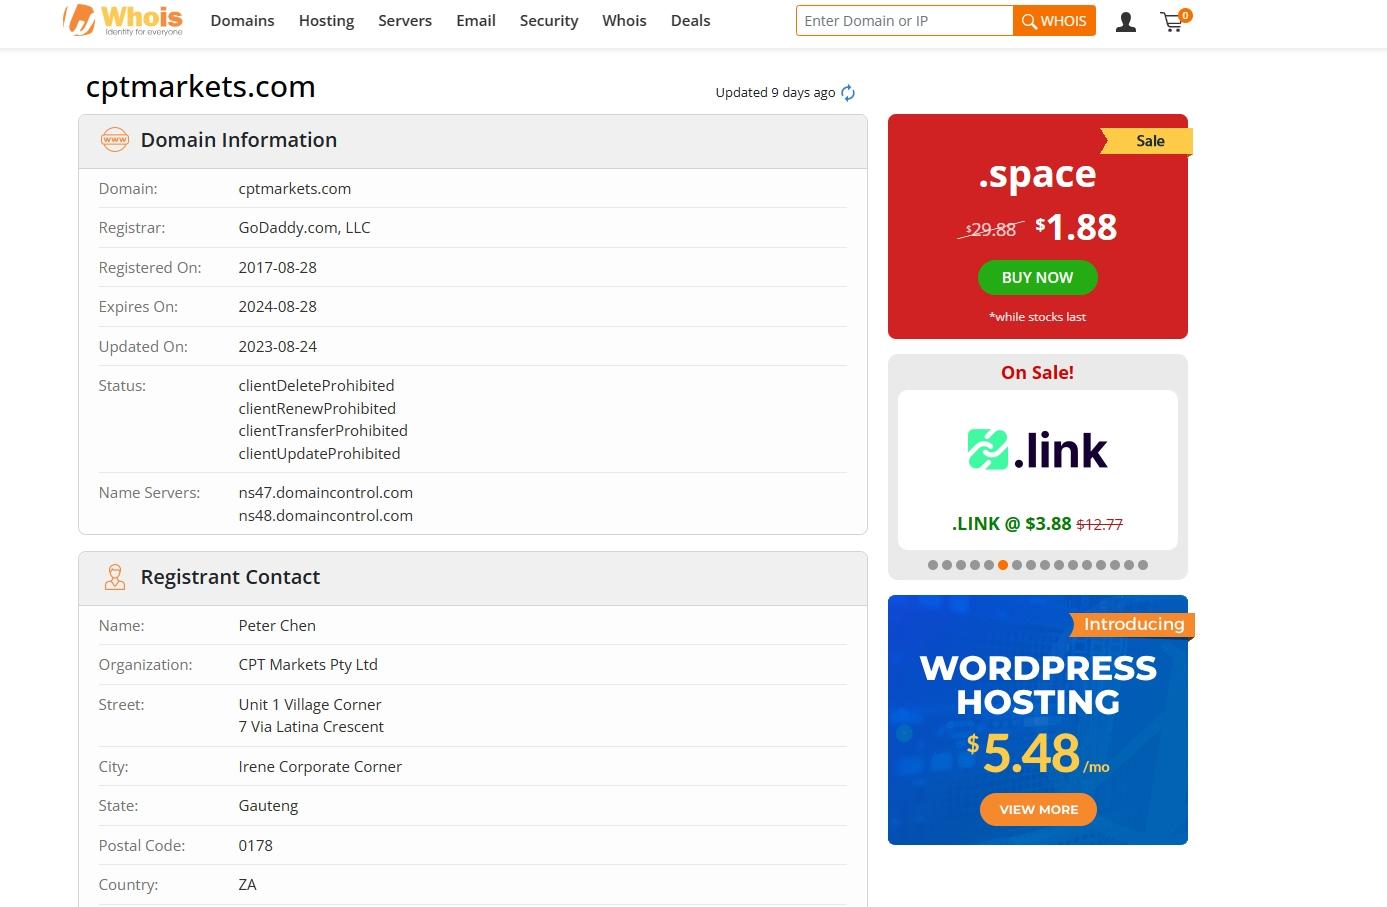
Task: Click the street line 7 Via Latina Crescent
Action: pos(311,727)
